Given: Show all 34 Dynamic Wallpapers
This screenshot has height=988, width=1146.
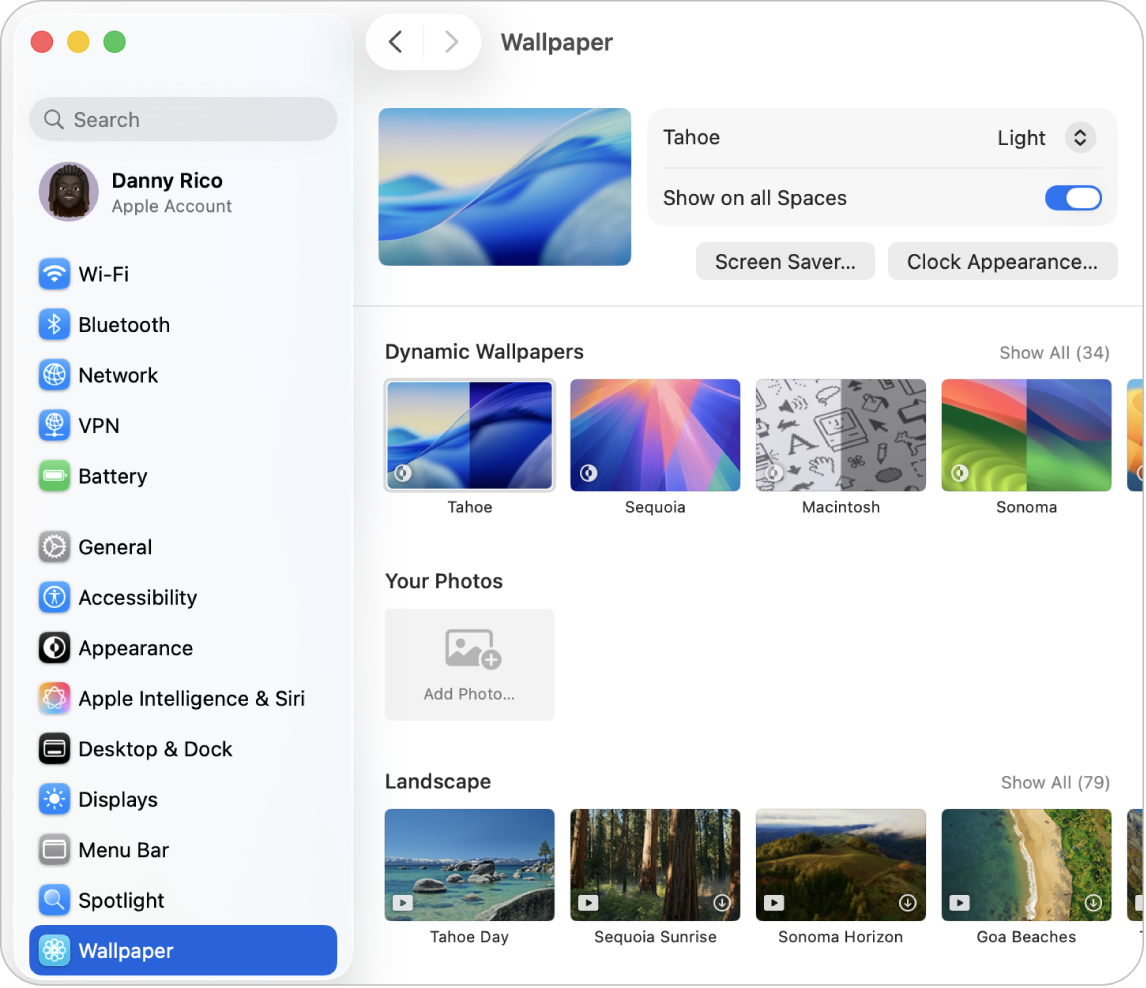Looking at the screenshot, I should coord(1054,352).
